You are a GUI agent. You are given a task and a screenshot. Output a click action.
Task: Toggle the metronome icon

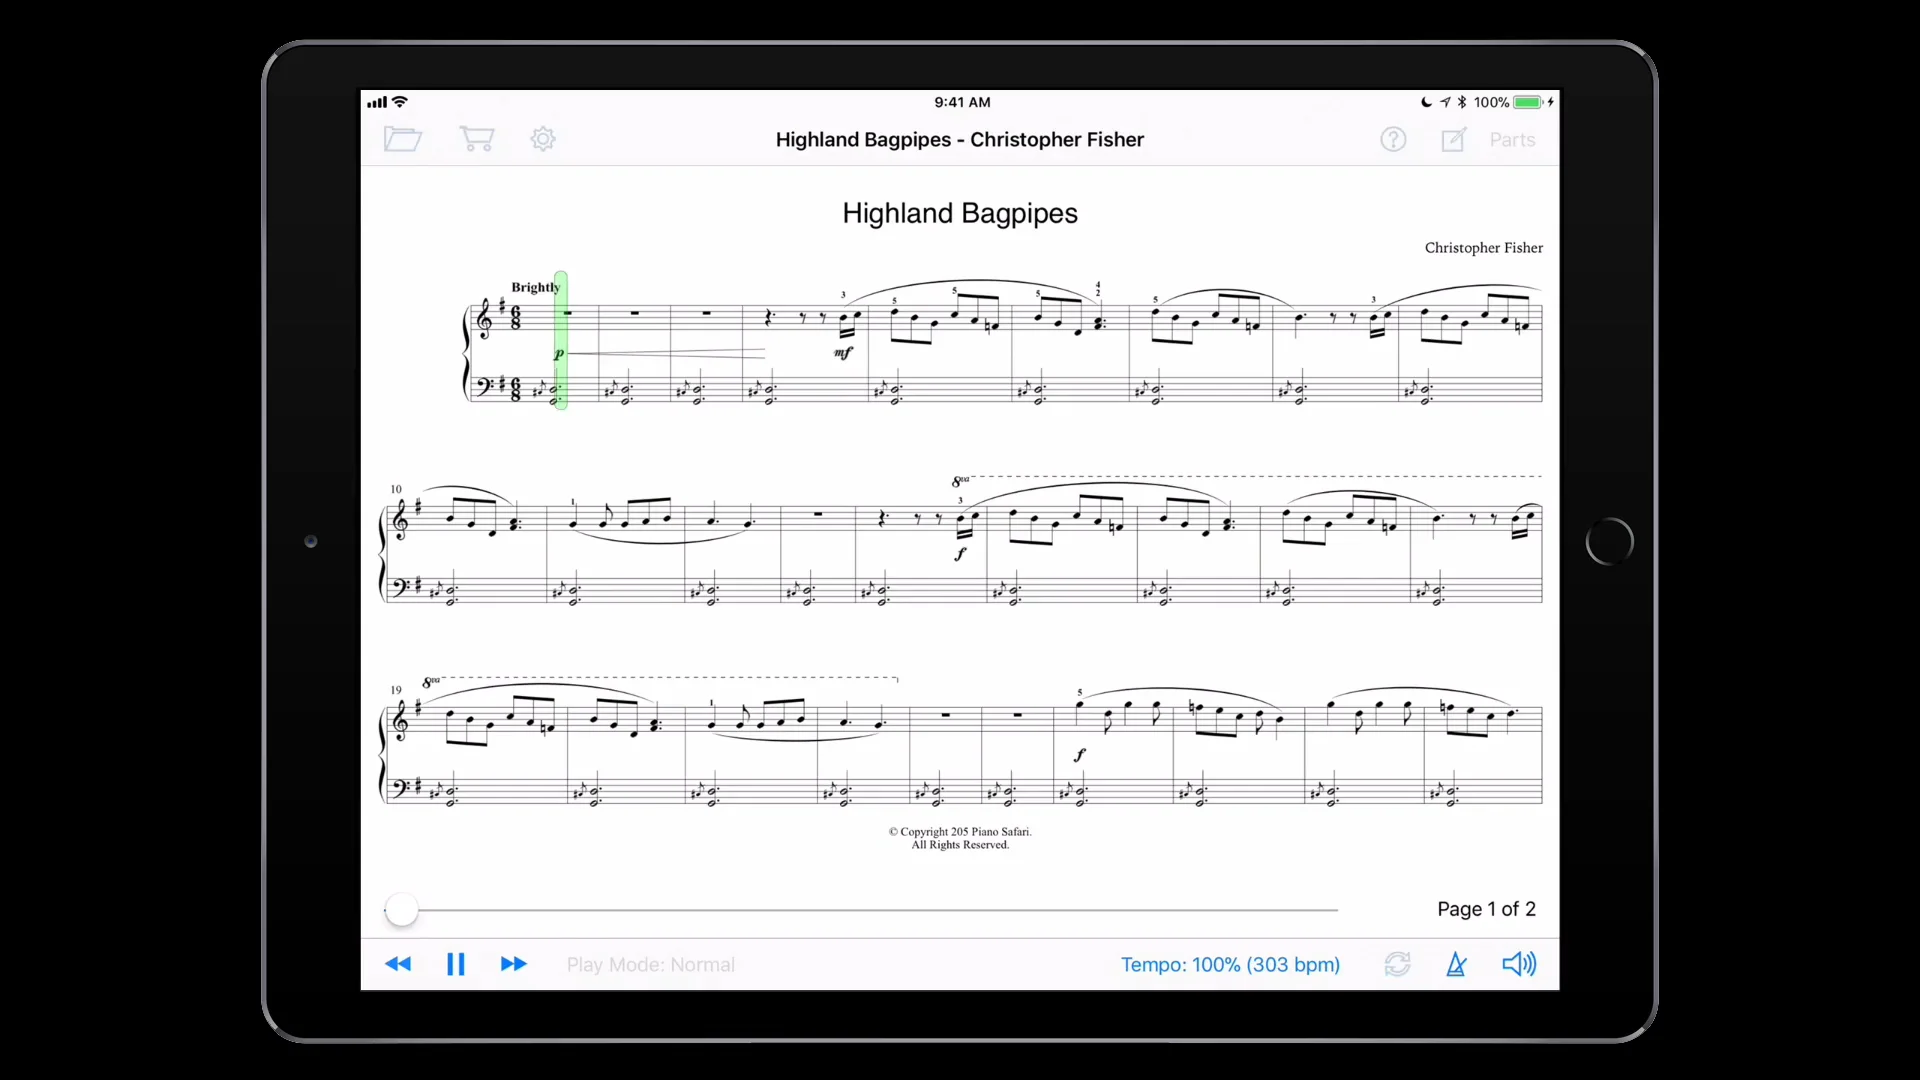coord(1457,964)
